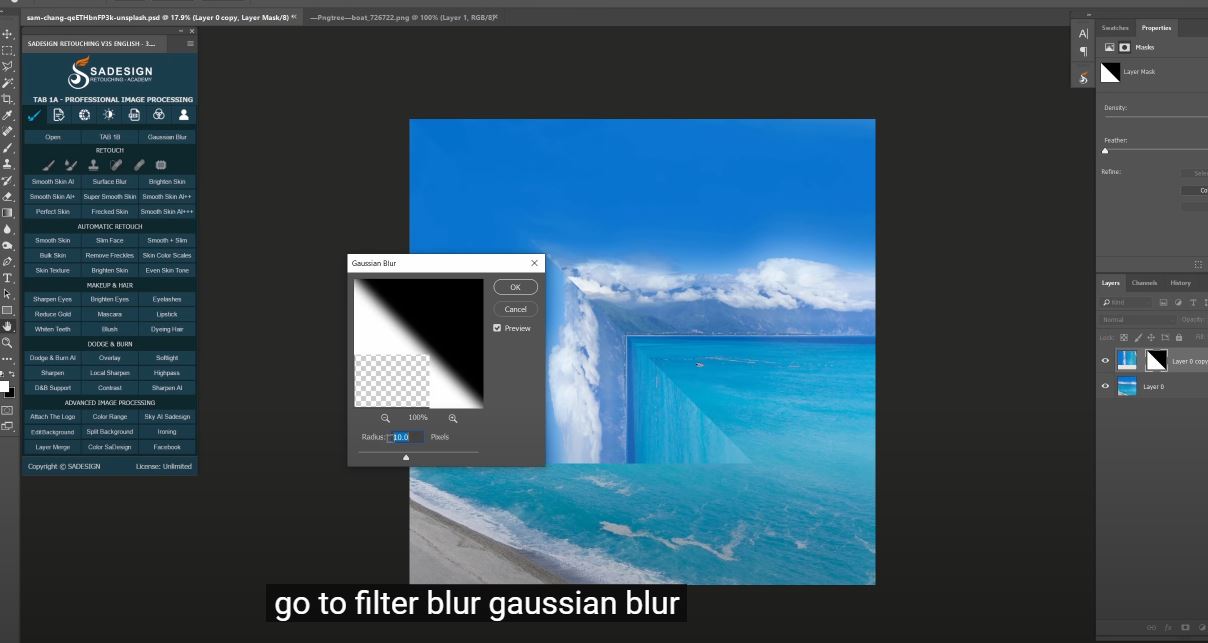Screen dimensions: 1208x643
Task: Open Sadesign plugin icon in side dock
Action: [x=1083, y=77]
